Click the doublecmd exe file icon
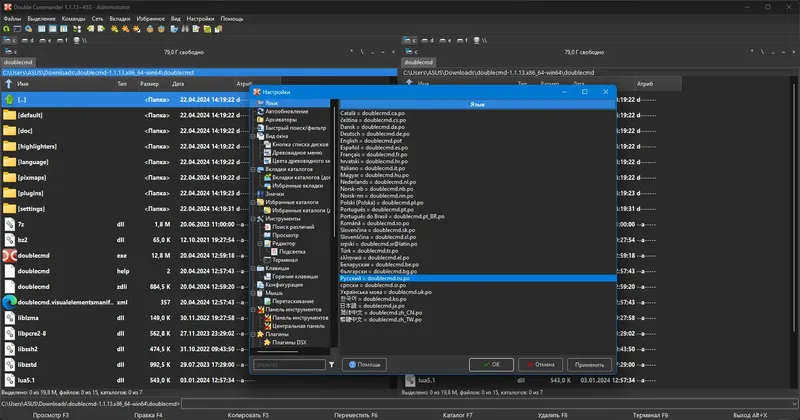The image size is (800, 420). click(10, 255)
